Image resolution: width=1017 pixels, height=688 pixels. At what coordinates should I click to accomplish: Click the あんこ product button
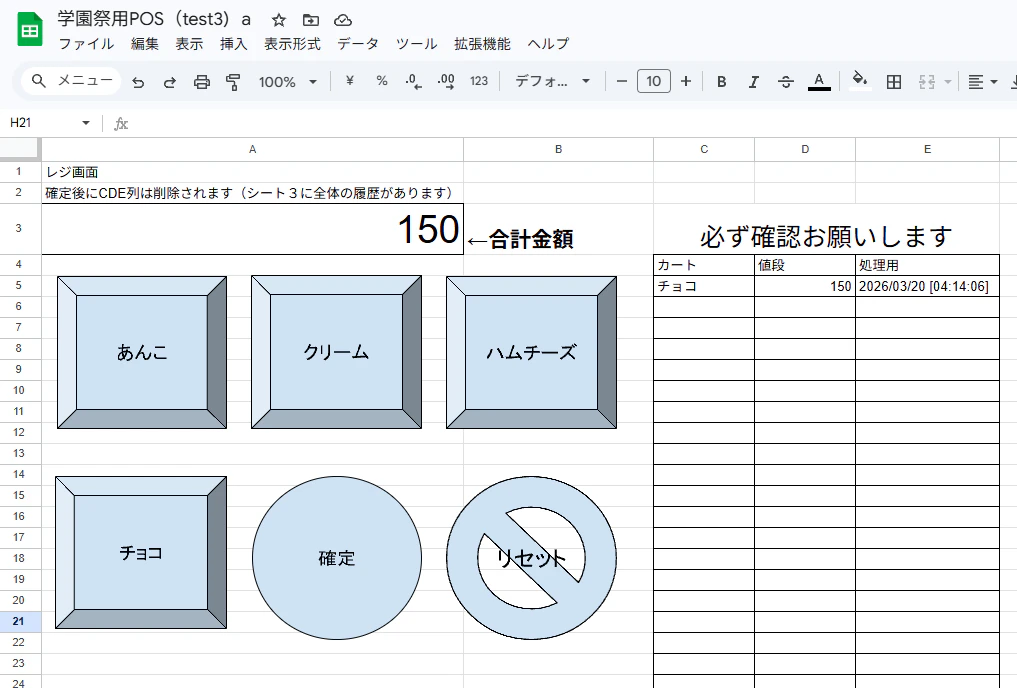(x=142, y=352)
